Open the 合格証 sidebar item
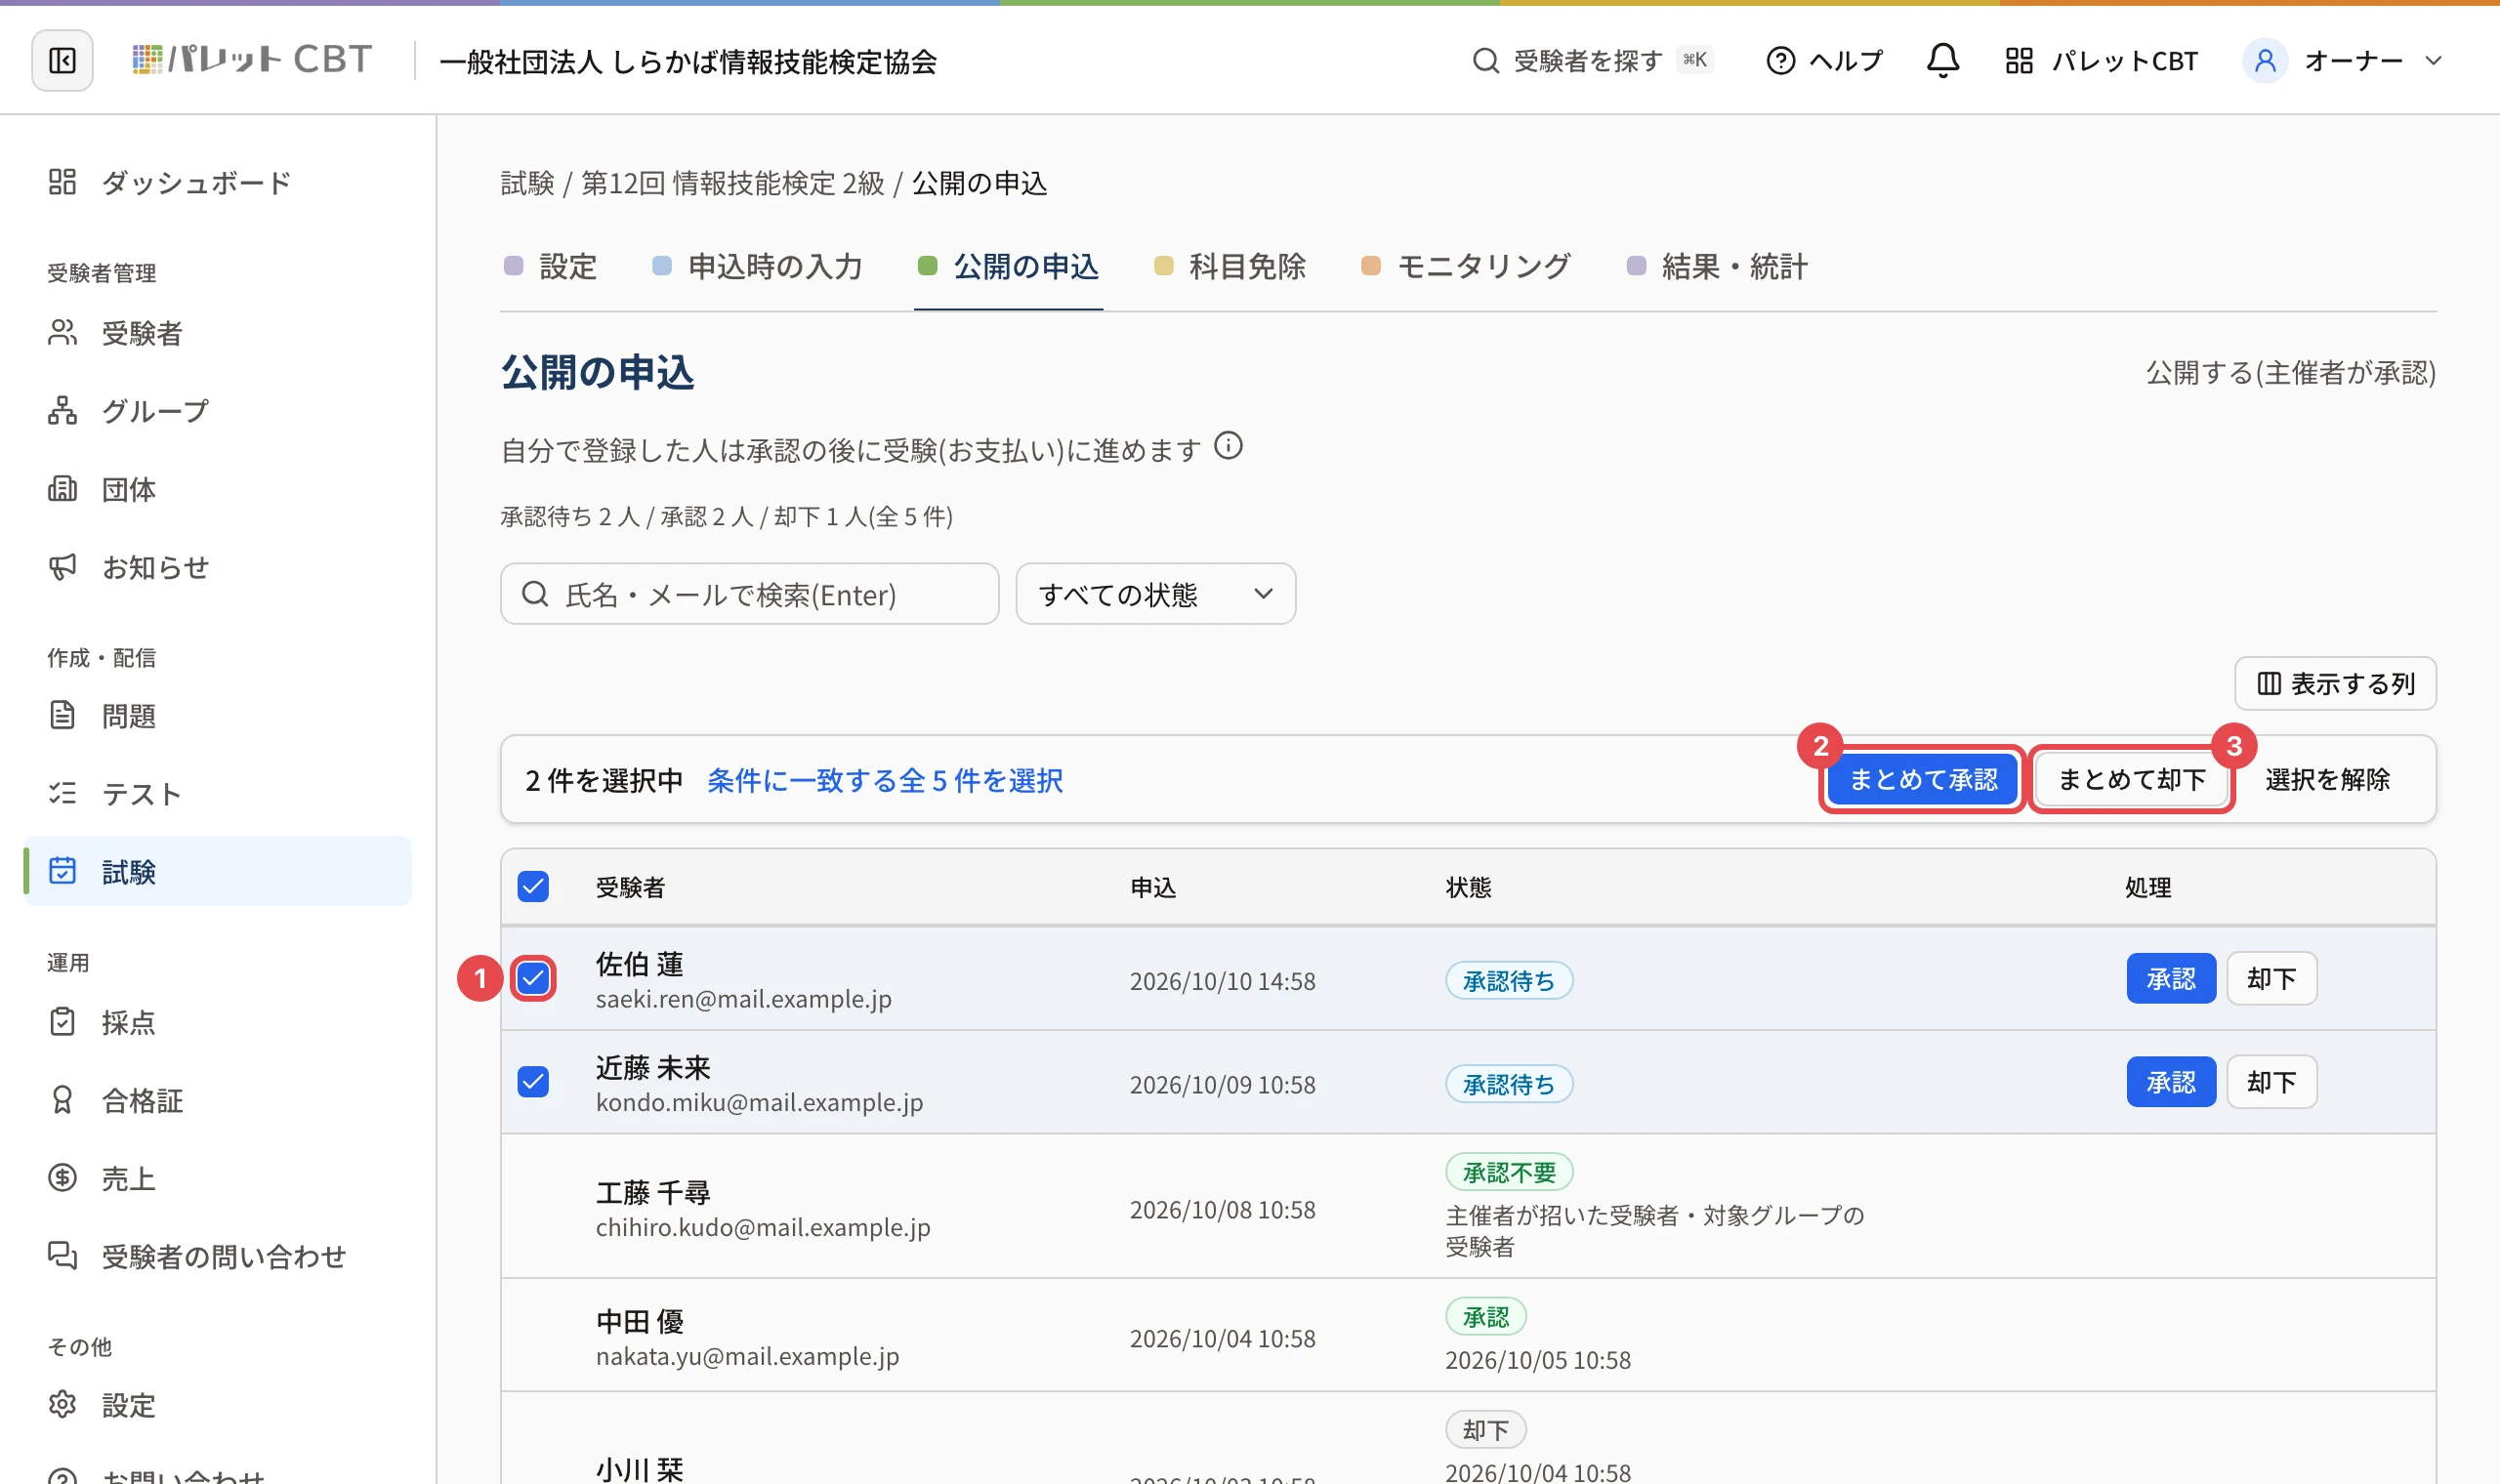Viewport: 2500px width, 1484px height. (x=218, y=1100)
